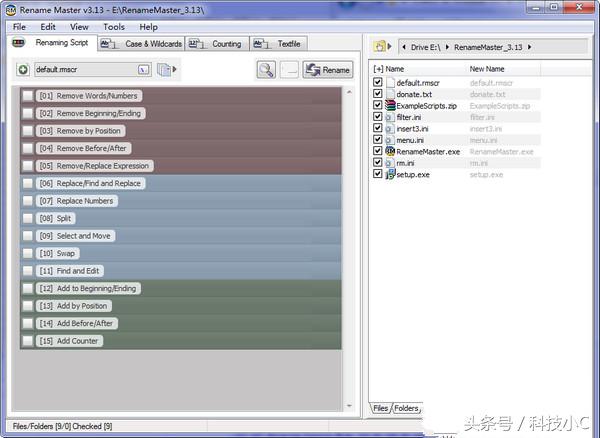Click the copy script pages icon

[164, 70]
